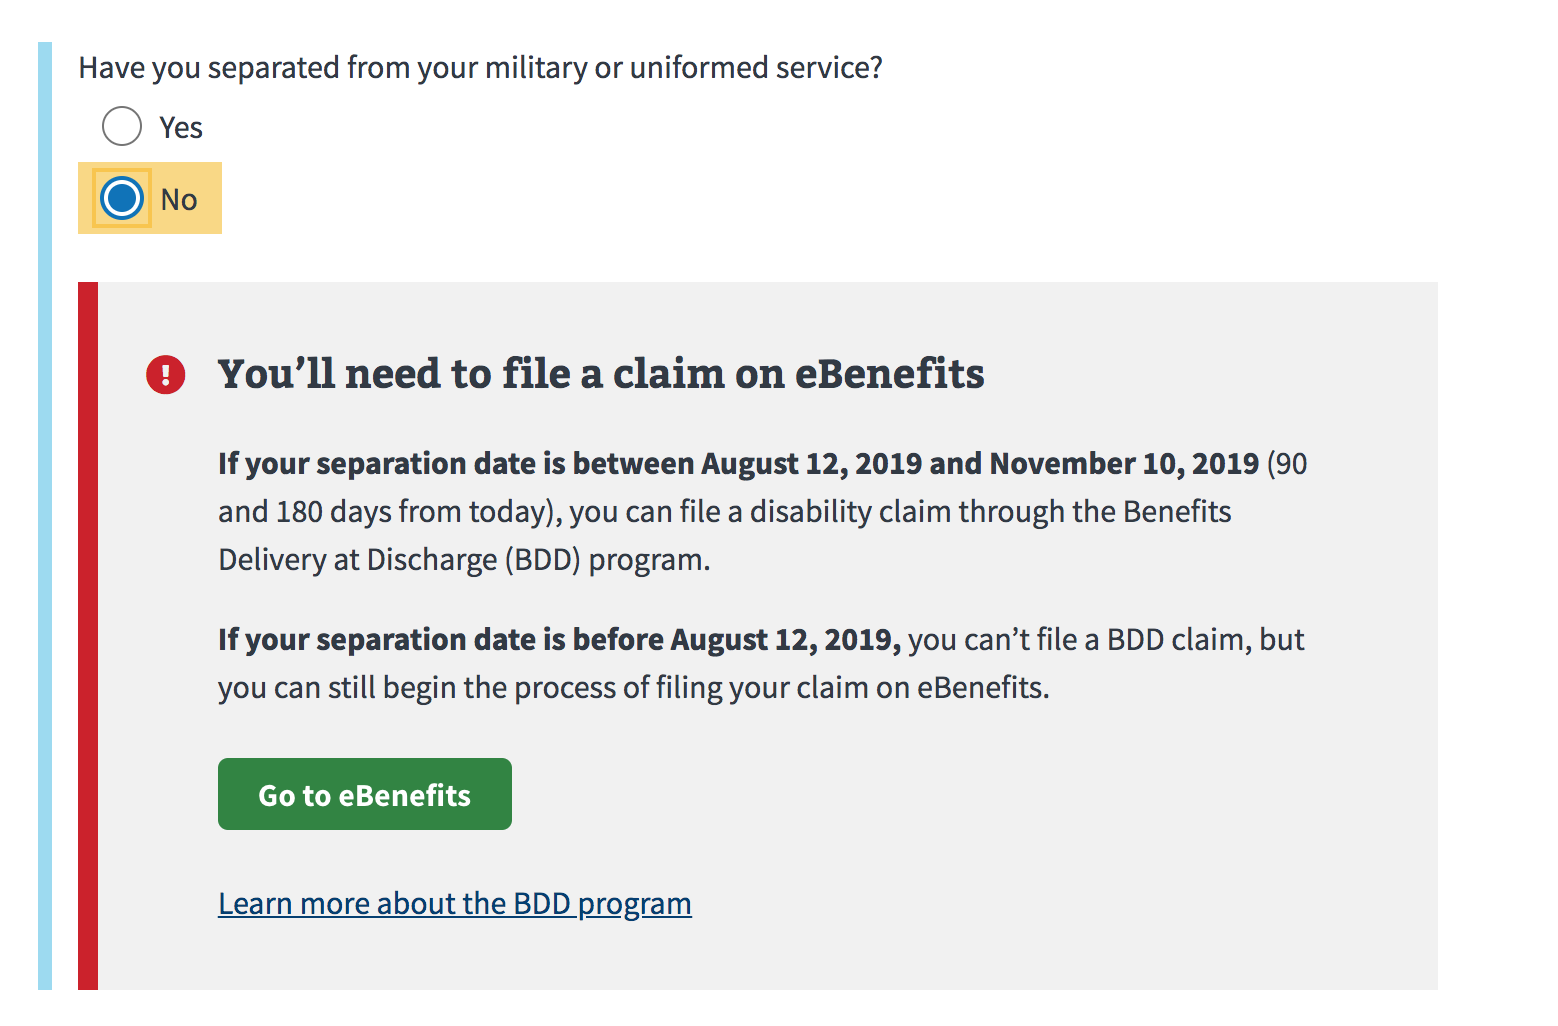Select the Yes radio button
Screen dimensions: 1558x1026
click(122, 127)
